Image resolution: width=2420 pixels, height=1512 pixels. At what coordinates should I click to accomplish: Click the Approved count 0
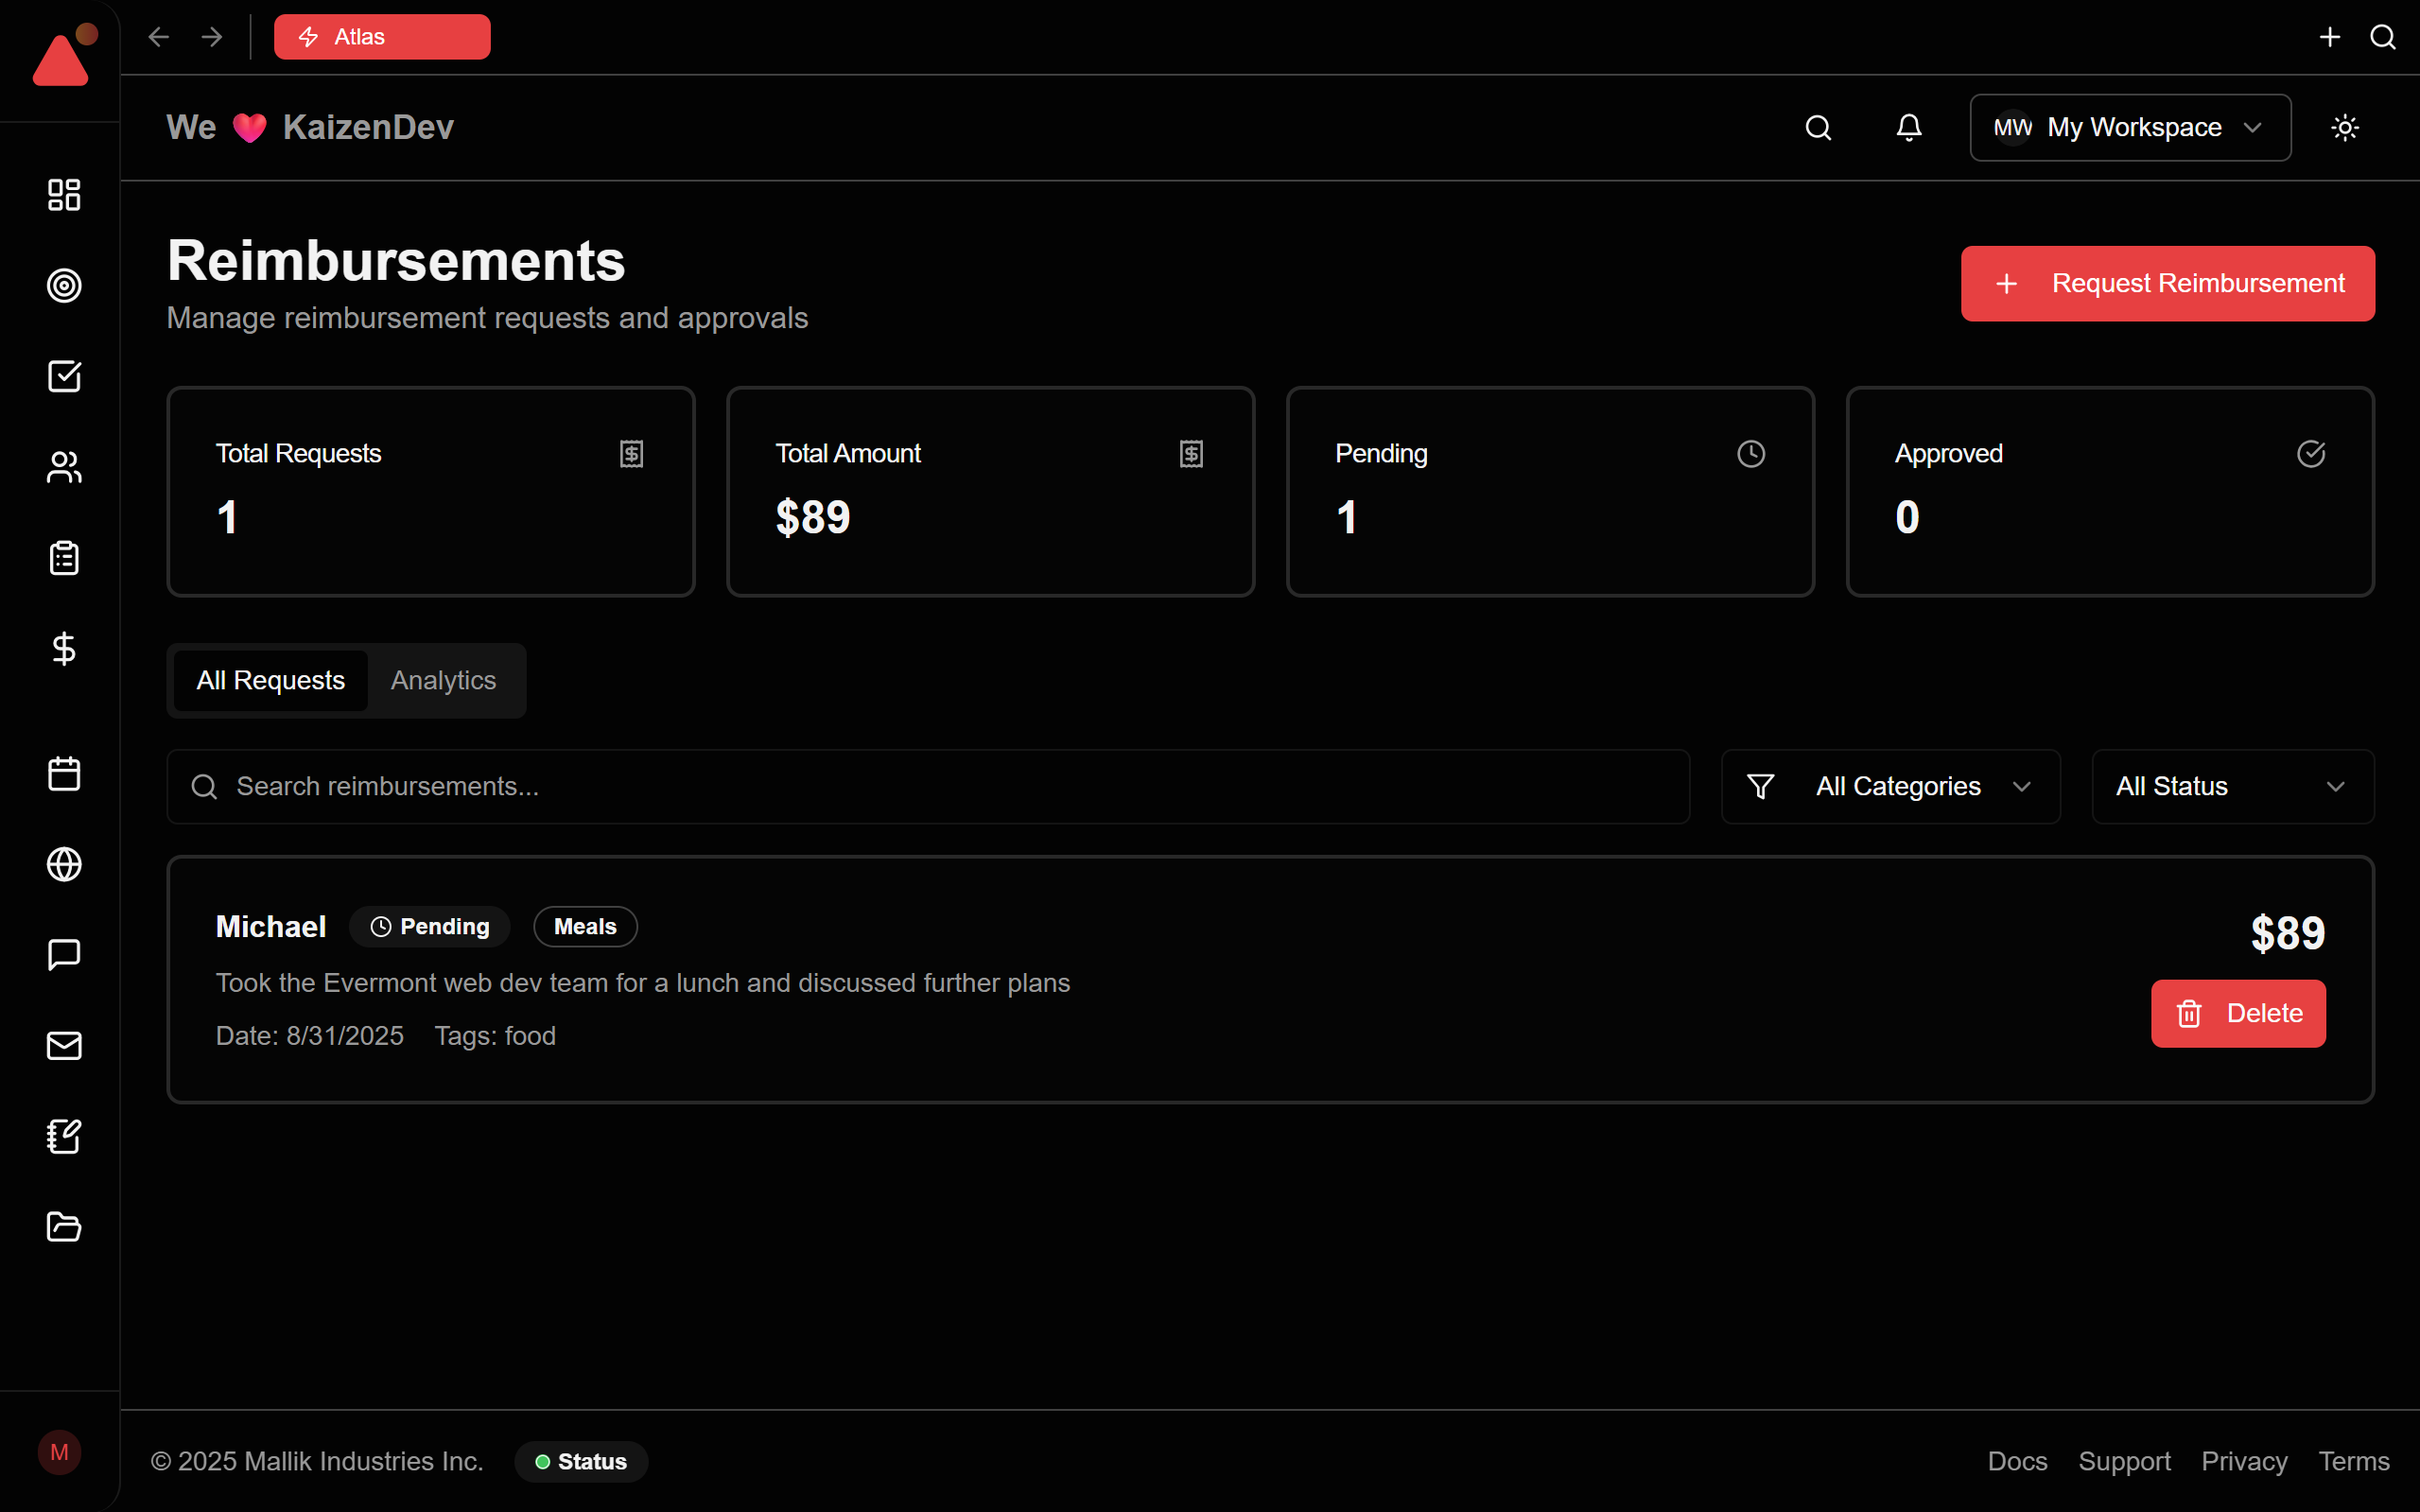click(1907, 518)
